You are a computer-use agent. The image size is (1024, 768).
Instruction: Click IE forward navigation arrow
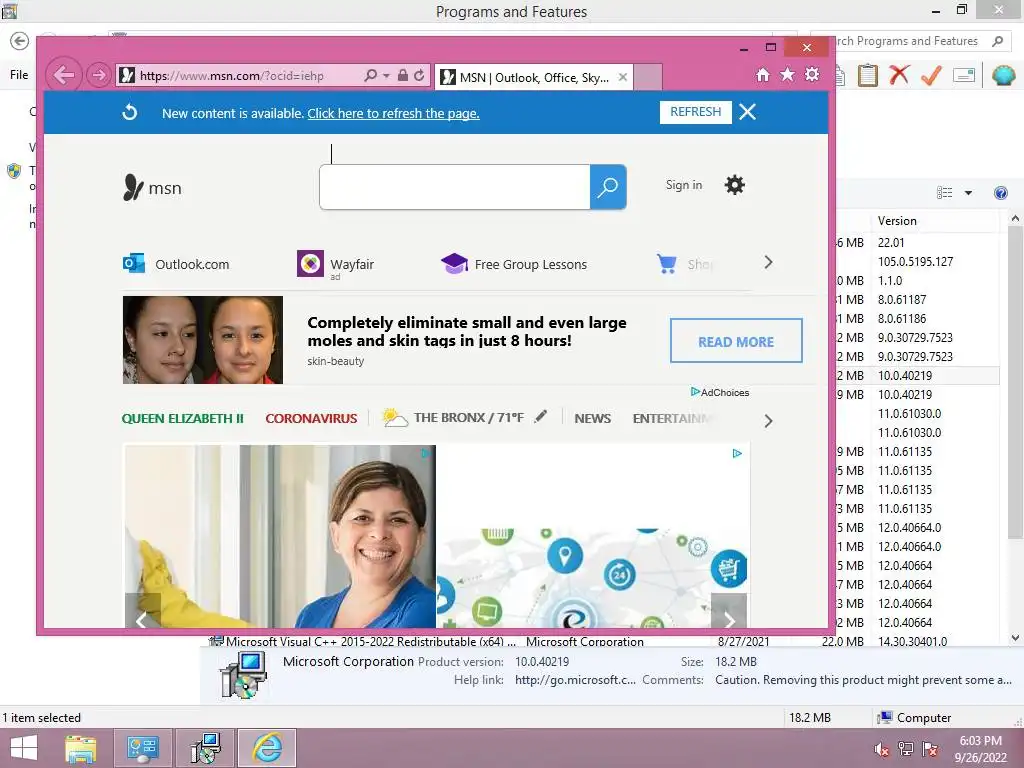tap(99, 76)
